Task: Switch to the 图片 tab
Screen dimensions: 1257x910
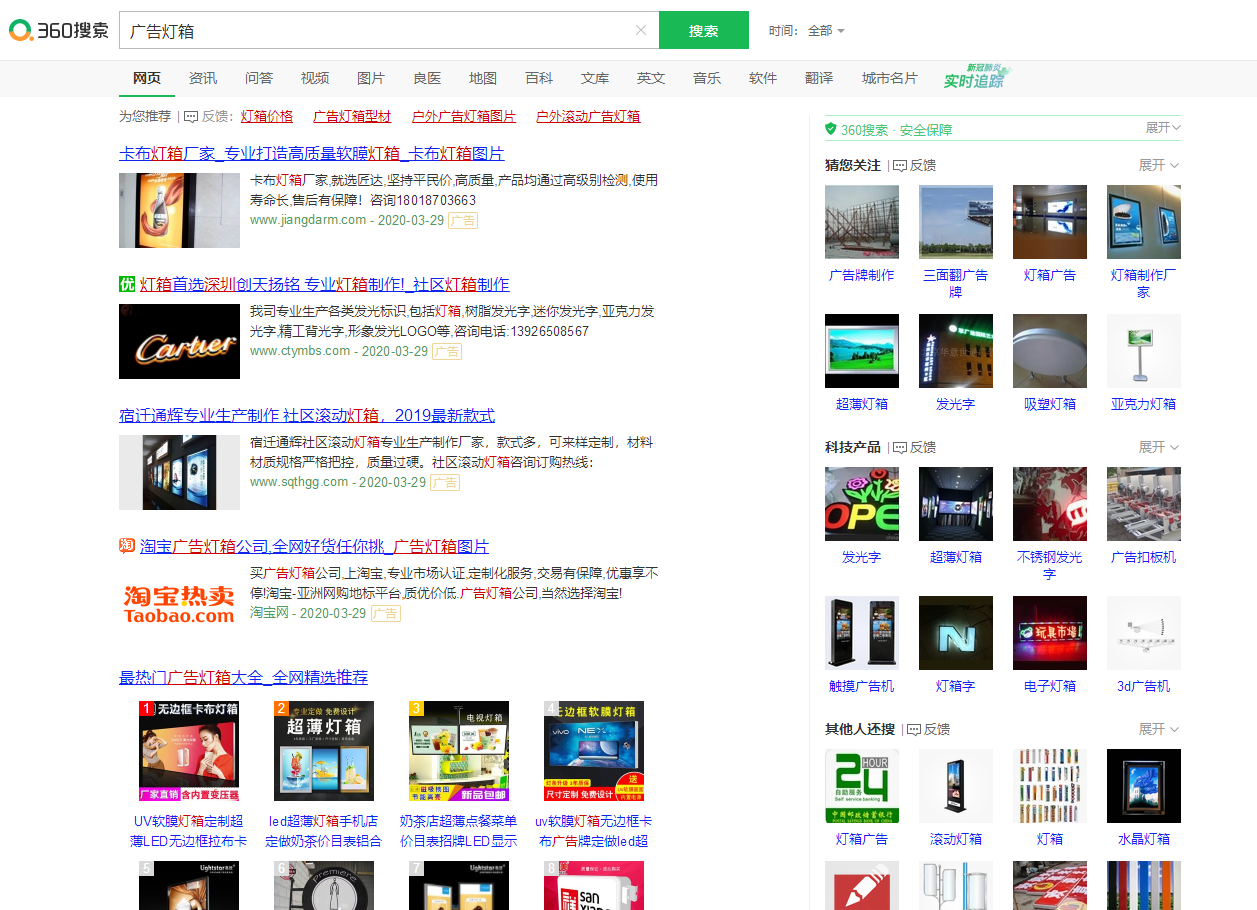Action: [x=371, y=78]
